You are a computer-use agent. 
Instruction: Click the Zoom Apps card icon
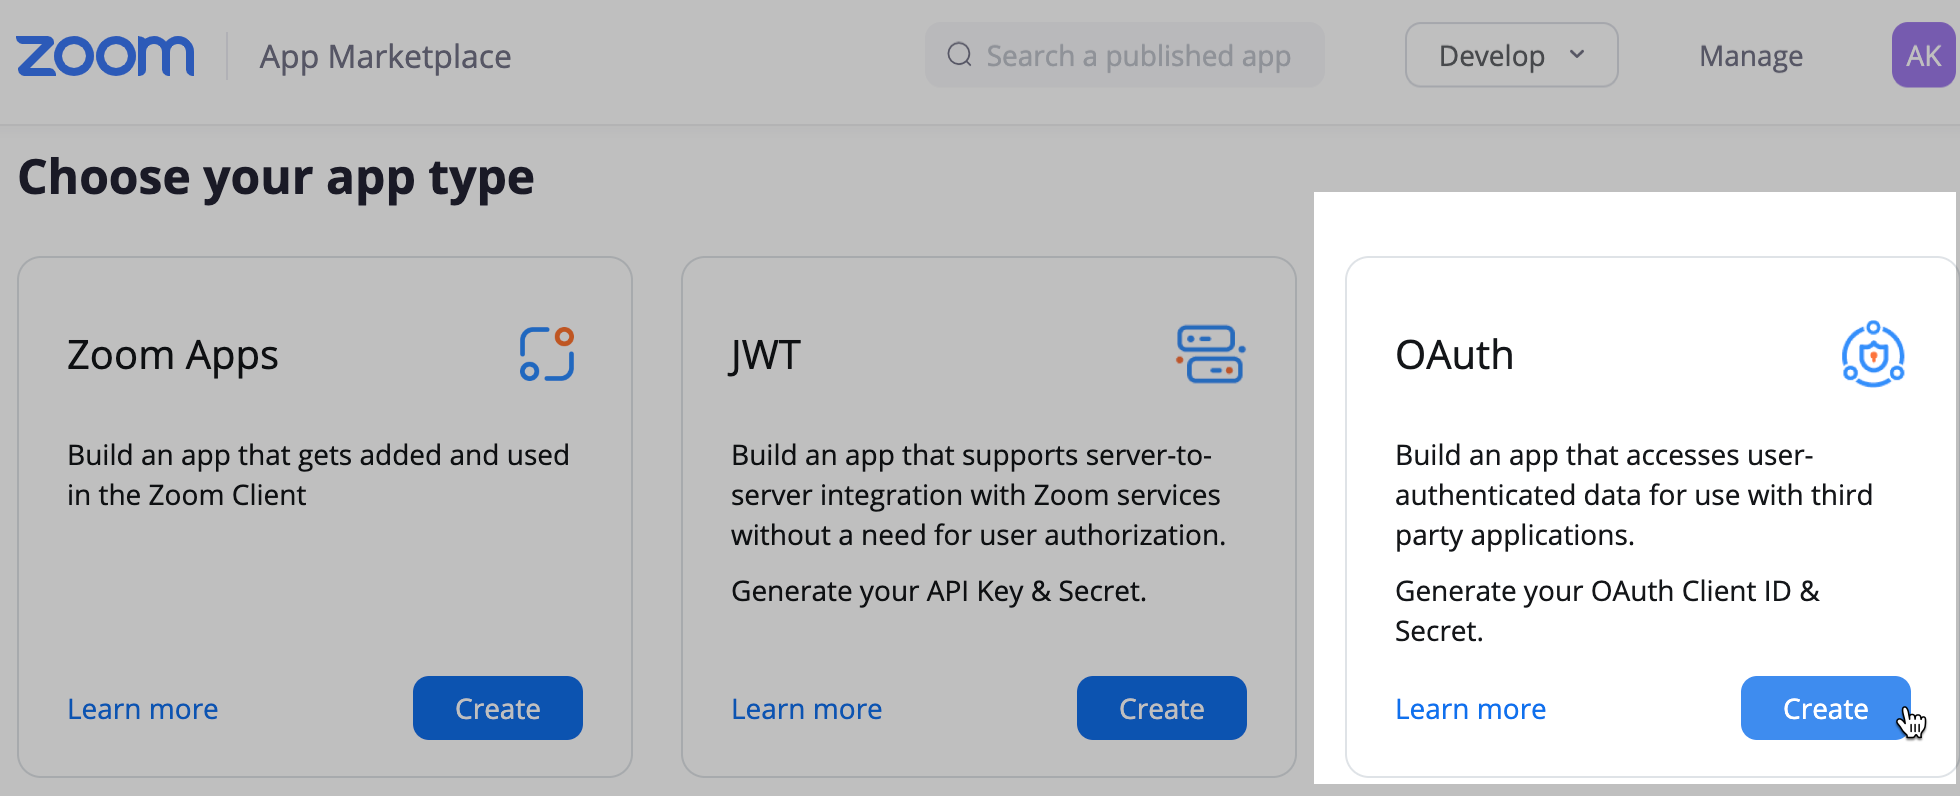547,354
